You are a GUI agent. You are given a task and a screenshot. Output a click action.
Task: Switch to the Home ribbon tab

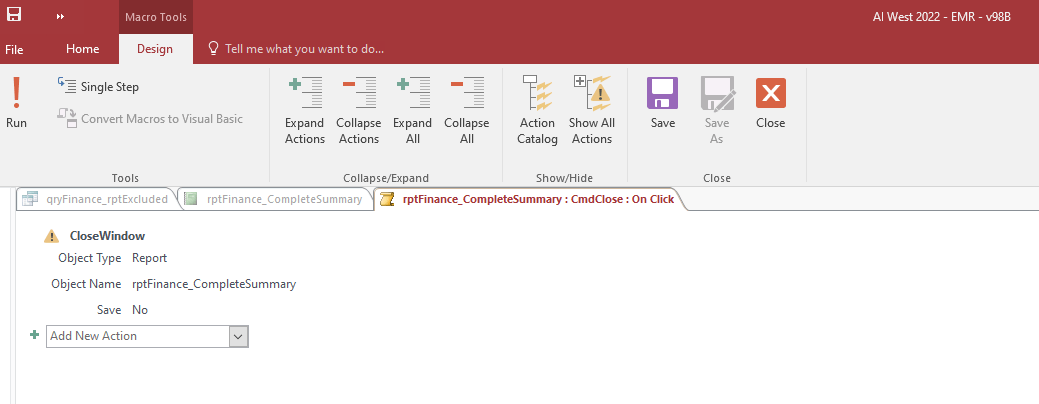[x=83, y=49]
